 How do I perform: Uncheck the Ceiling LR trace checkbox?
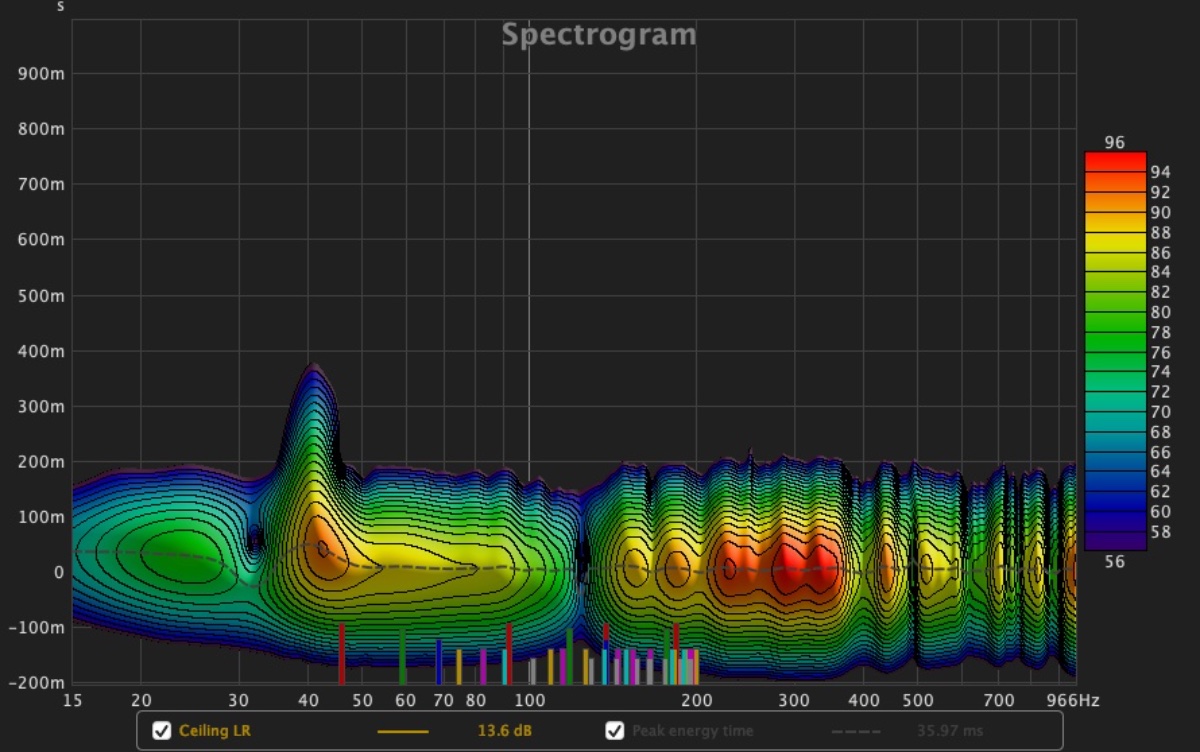[161, 731]
